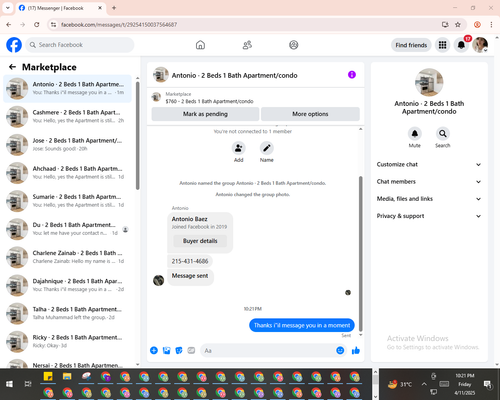Click the conversation list scrollbar

(x=138, y=135)
